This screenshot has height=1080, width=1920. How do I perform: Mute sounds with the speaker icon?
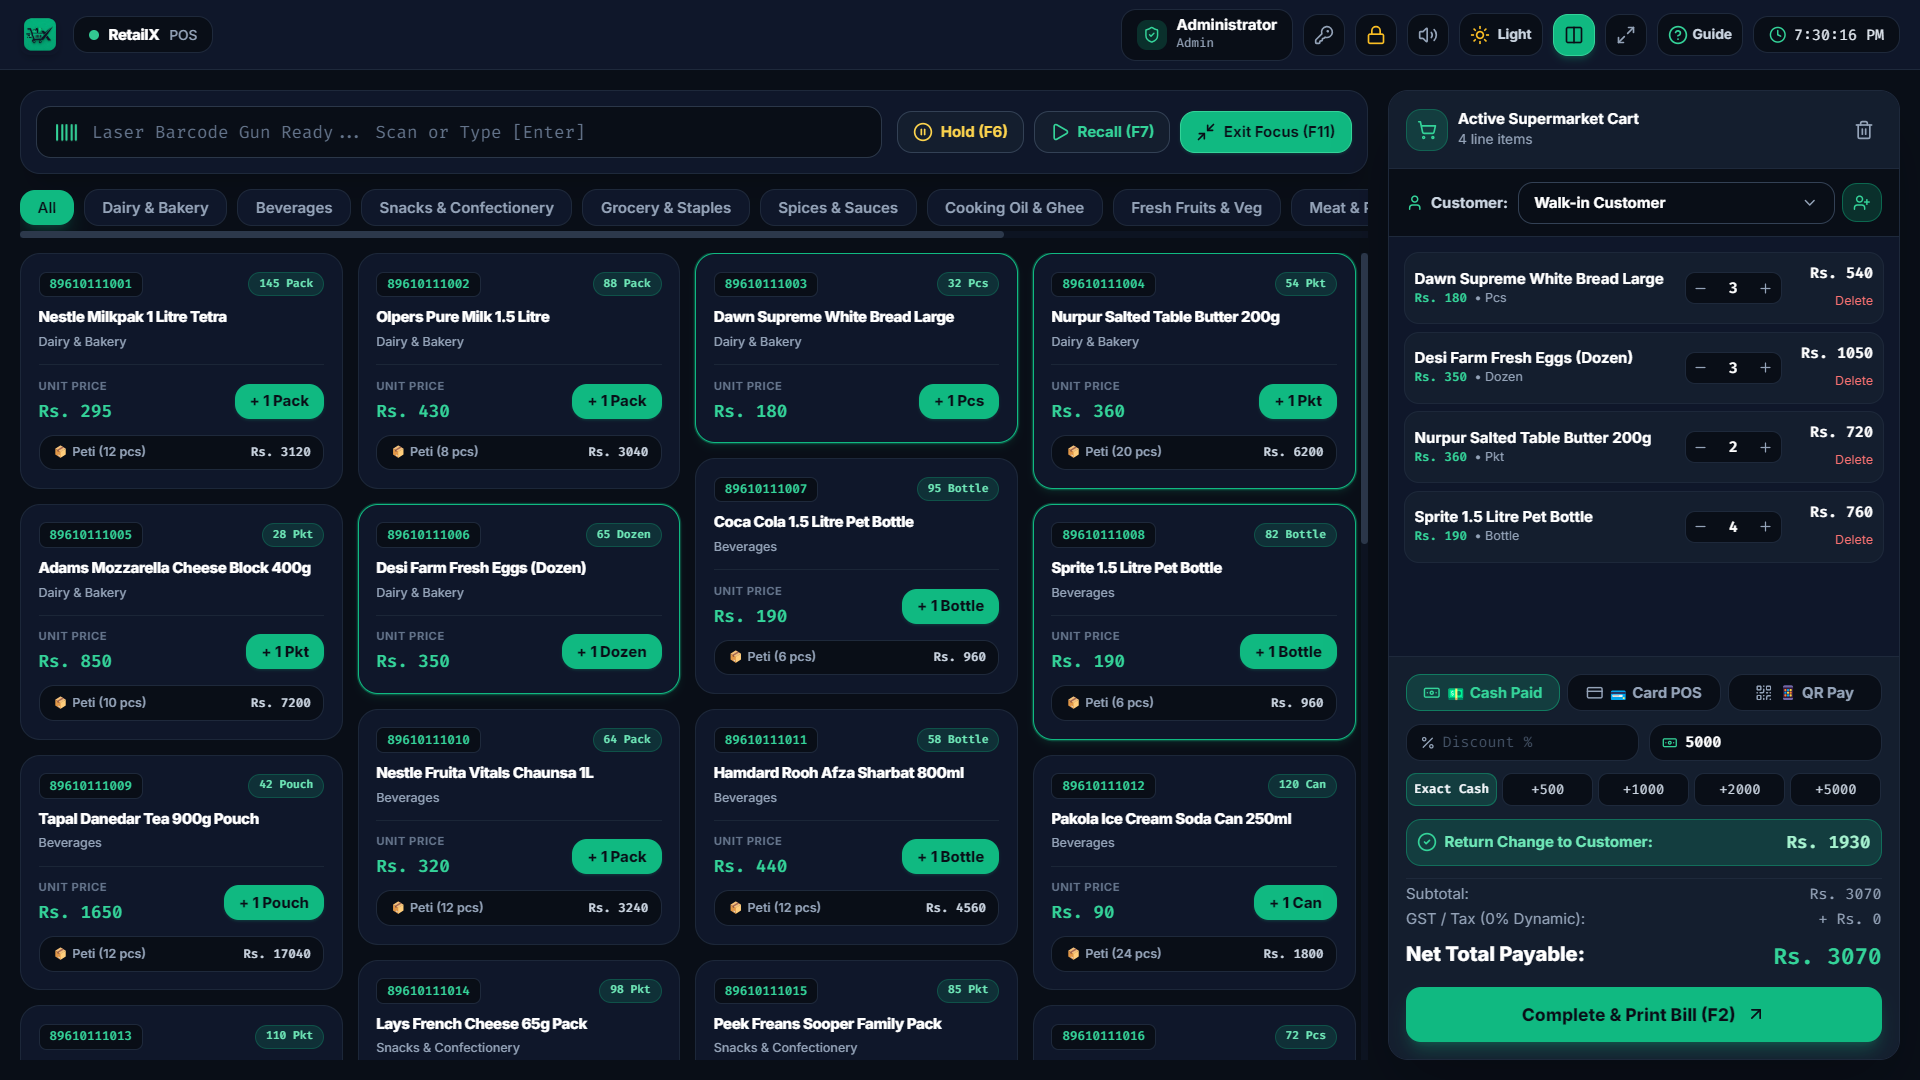tap(1428, 35)
